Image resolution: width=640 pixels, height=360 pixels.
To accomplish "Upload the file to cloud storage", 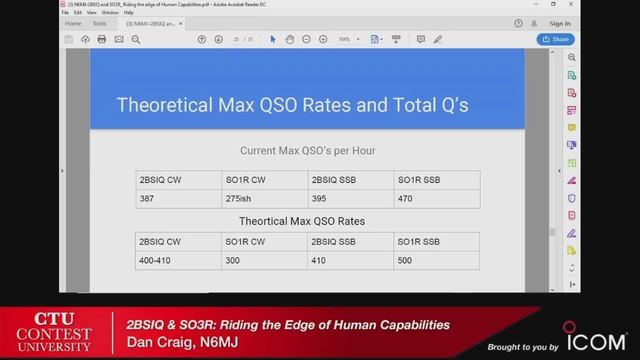I will tap(85, 39).
